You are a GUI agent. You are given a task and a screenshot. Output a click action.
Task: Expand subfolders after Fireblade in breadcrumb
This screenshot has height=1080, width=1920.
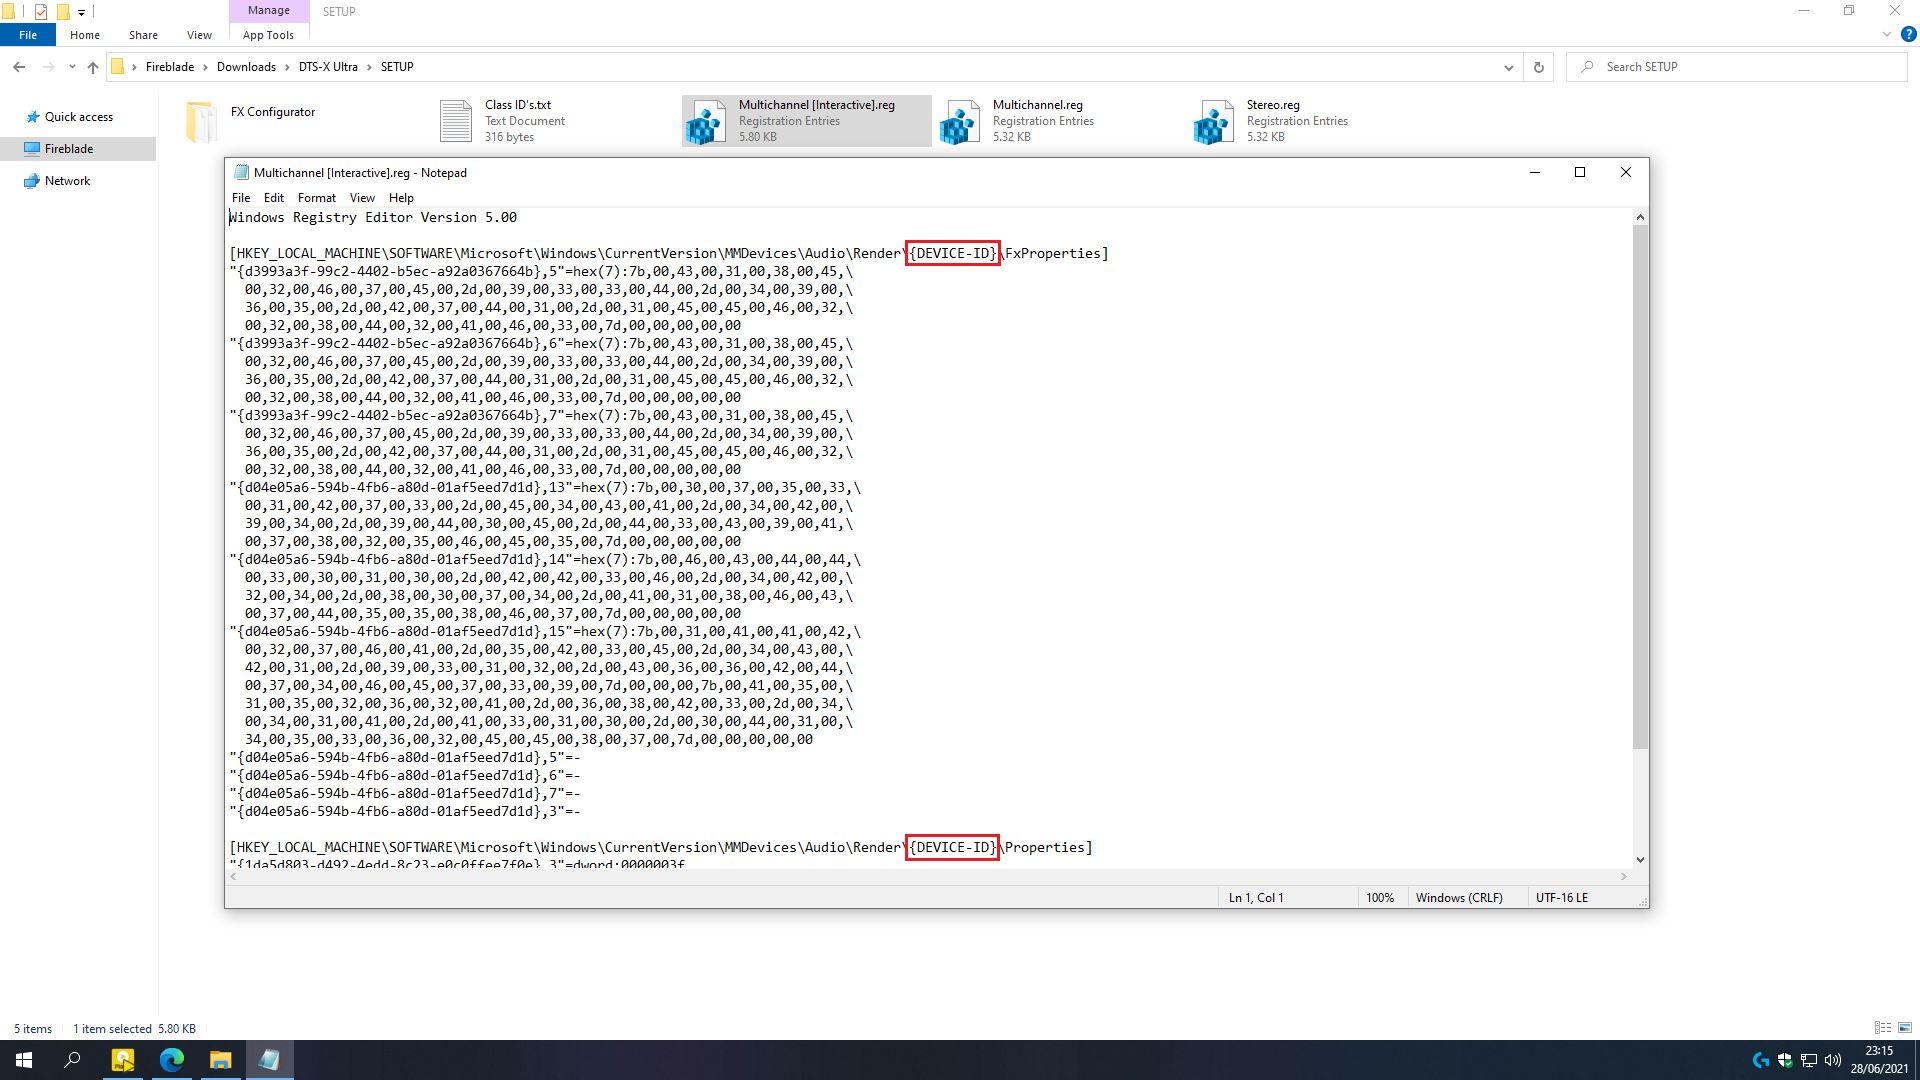(206, 67)
